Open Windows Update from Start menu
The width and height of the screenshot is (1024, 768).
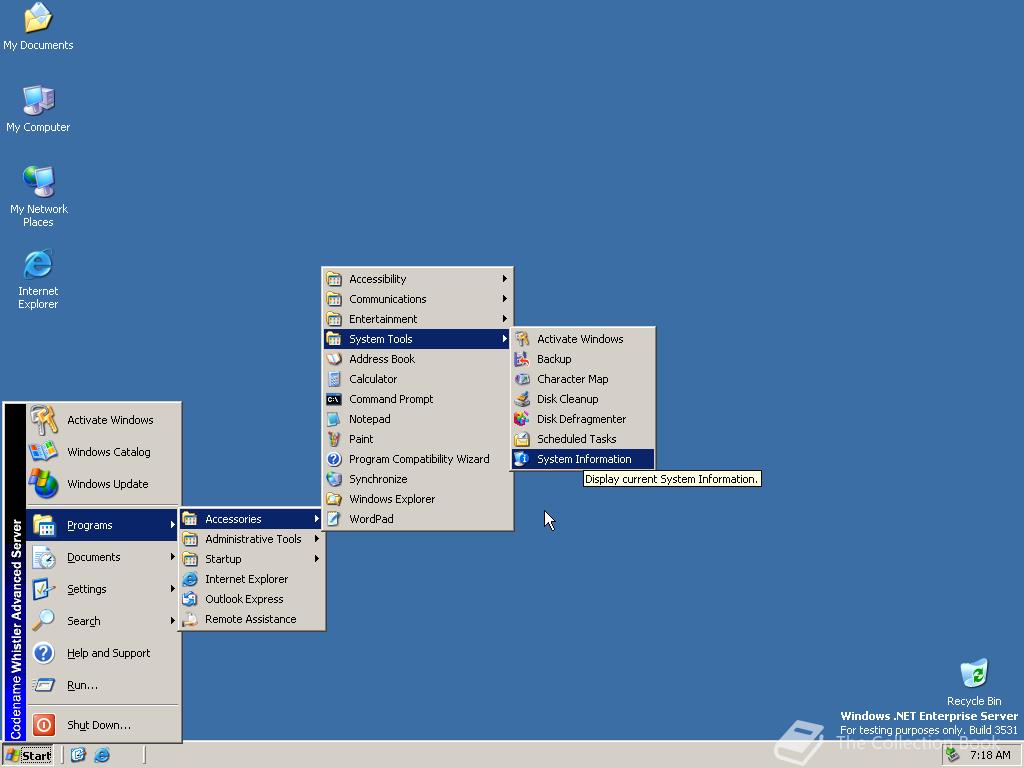(103, 484)
